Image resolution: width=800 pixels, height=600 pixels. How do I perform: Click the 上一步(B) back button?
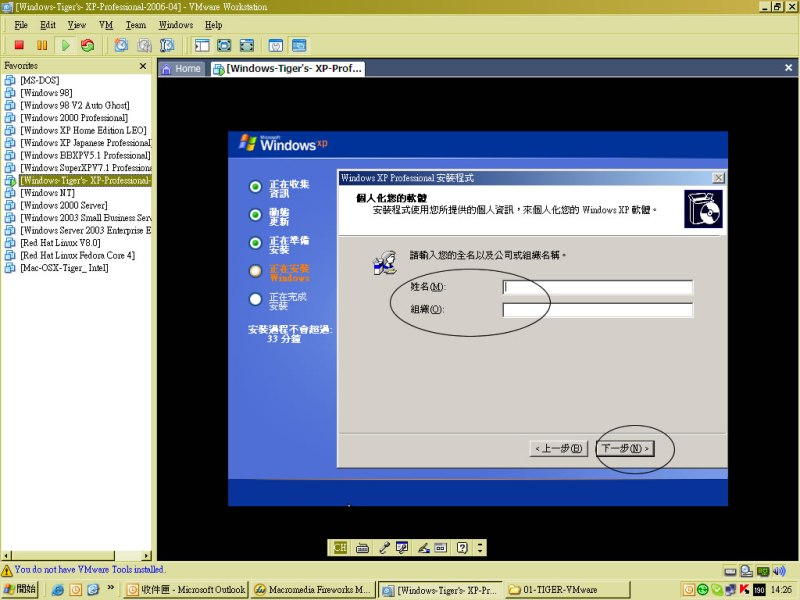(x=559, y=448)
